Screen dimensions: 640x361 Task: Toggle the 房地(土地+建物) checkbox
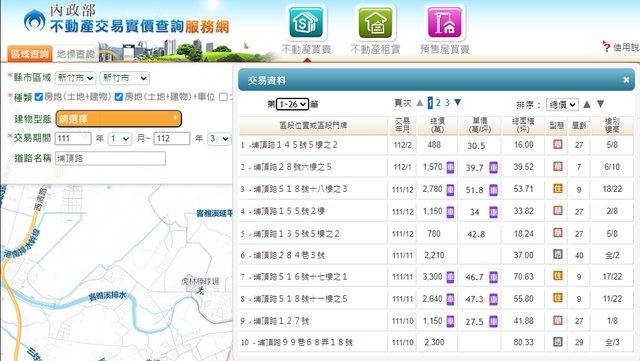39,97
